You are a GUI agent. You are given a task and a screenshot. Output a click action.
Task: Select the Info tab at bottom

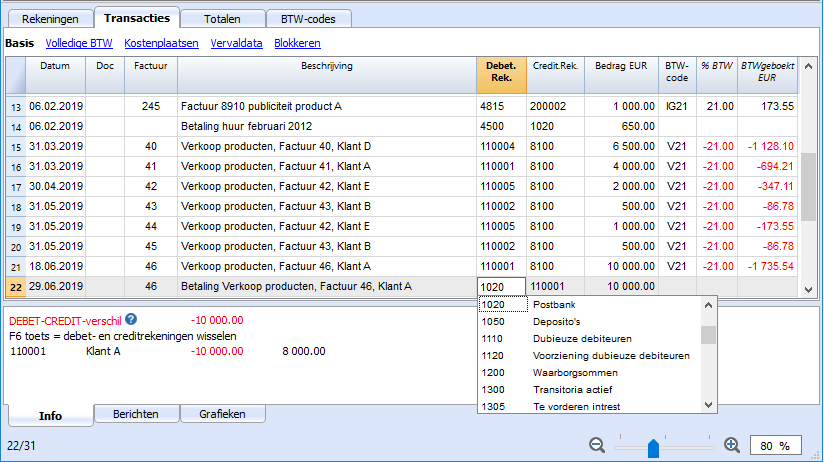(50, 415)
